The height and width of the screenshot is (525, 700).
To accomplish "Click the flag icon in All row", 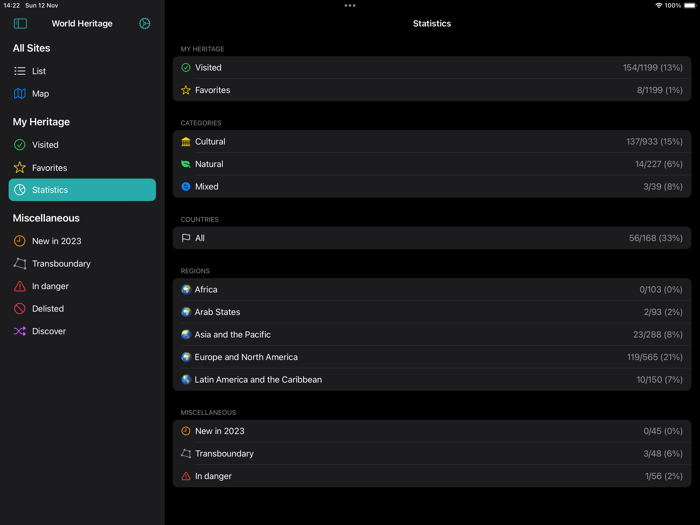I will pos(186,238).
